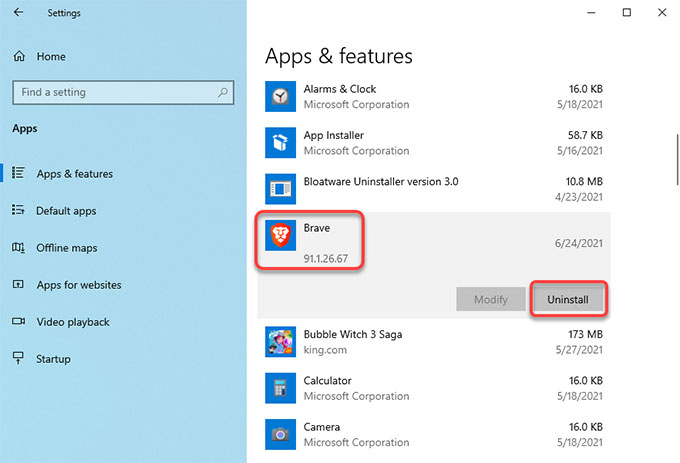The width and height of the screenshot is (680, 463).
Task: Uninstall the Brave application
Action: (x=568, y=299)
